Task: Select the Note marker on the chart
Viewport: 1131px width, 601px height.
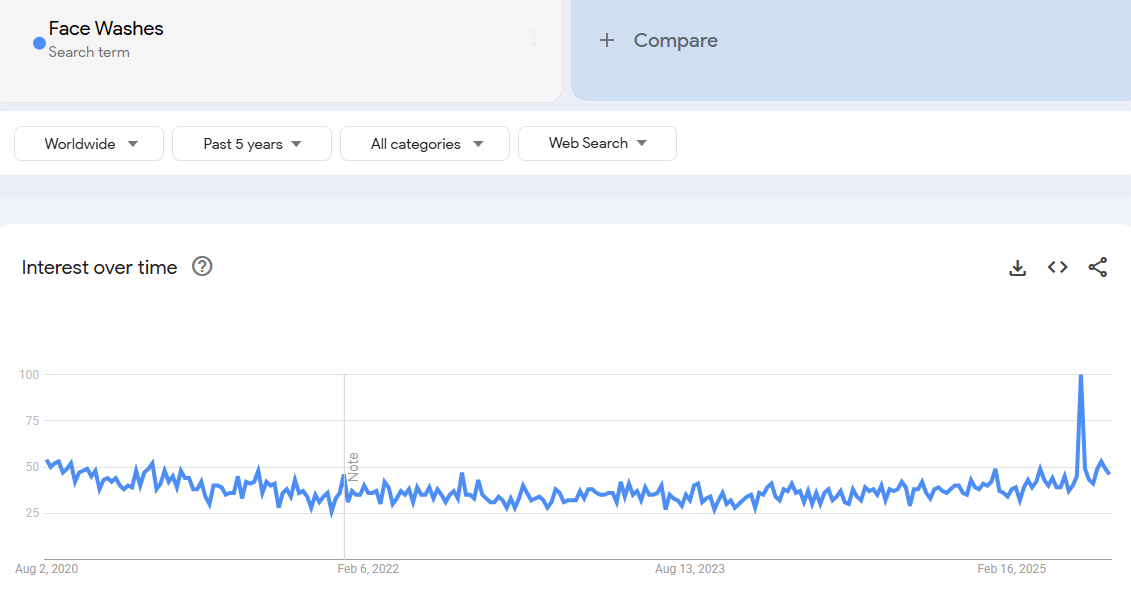Action: tap(353, 467)
